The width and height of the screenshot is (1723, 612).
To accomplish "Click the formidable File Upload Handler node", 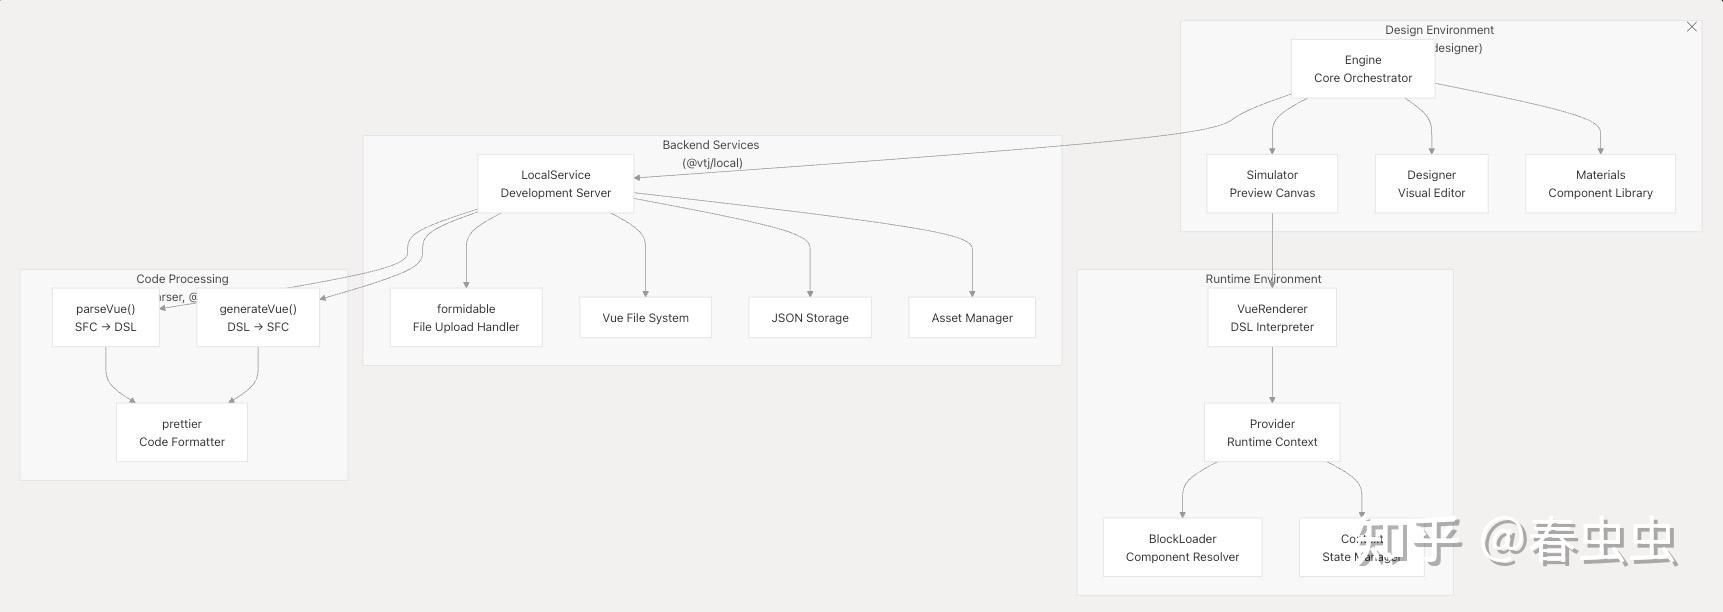I will (465, 318).
